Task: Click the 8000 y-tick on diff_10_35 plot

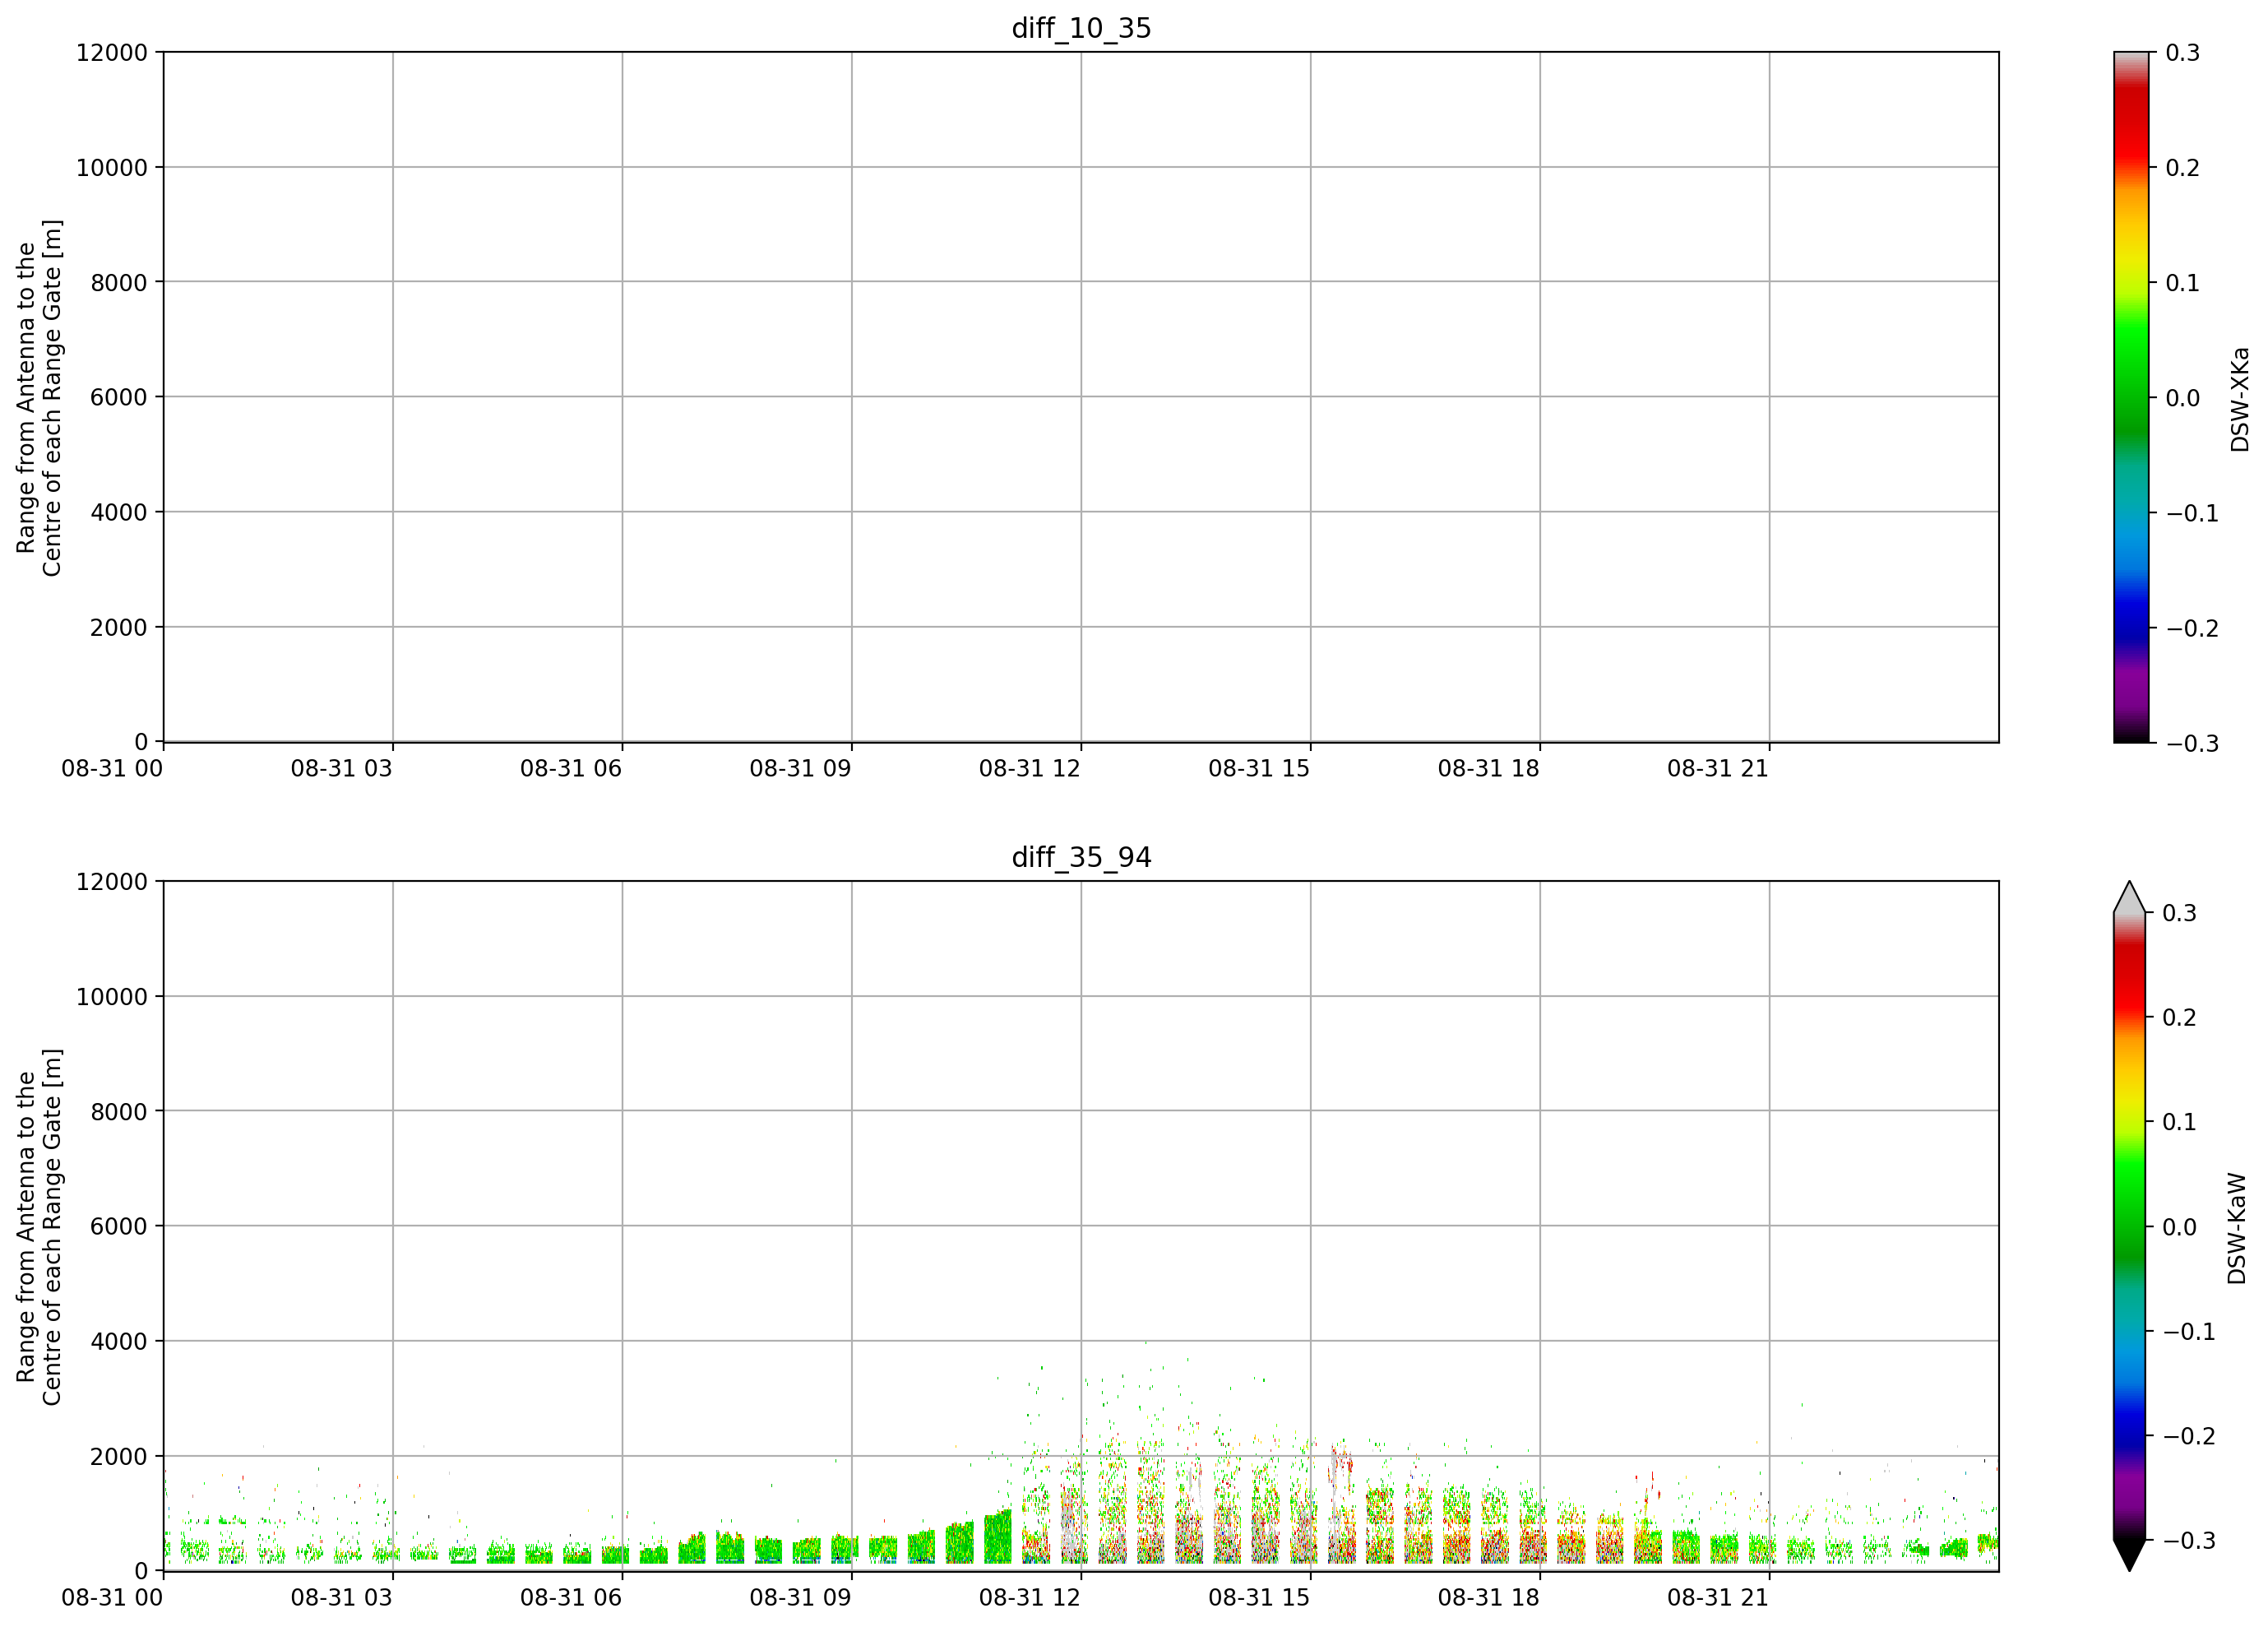Action: click(x=119, y=283)
